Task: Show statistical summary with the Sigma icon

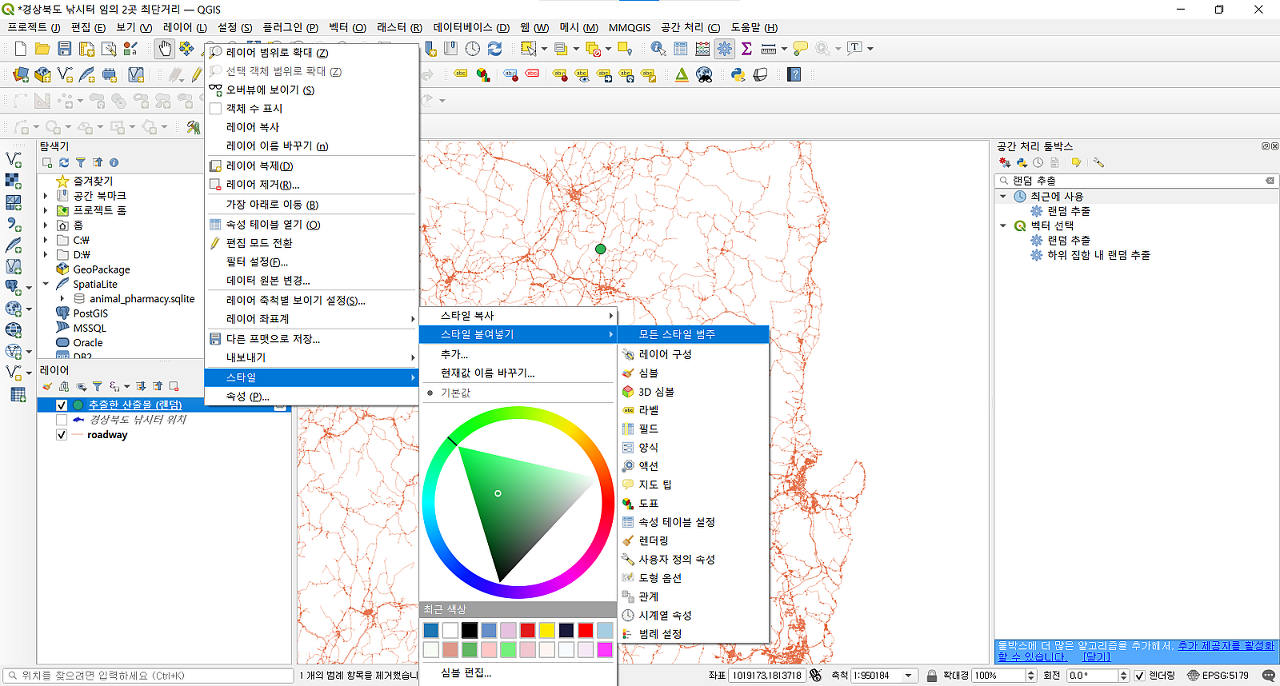Action: pos(746,48)
